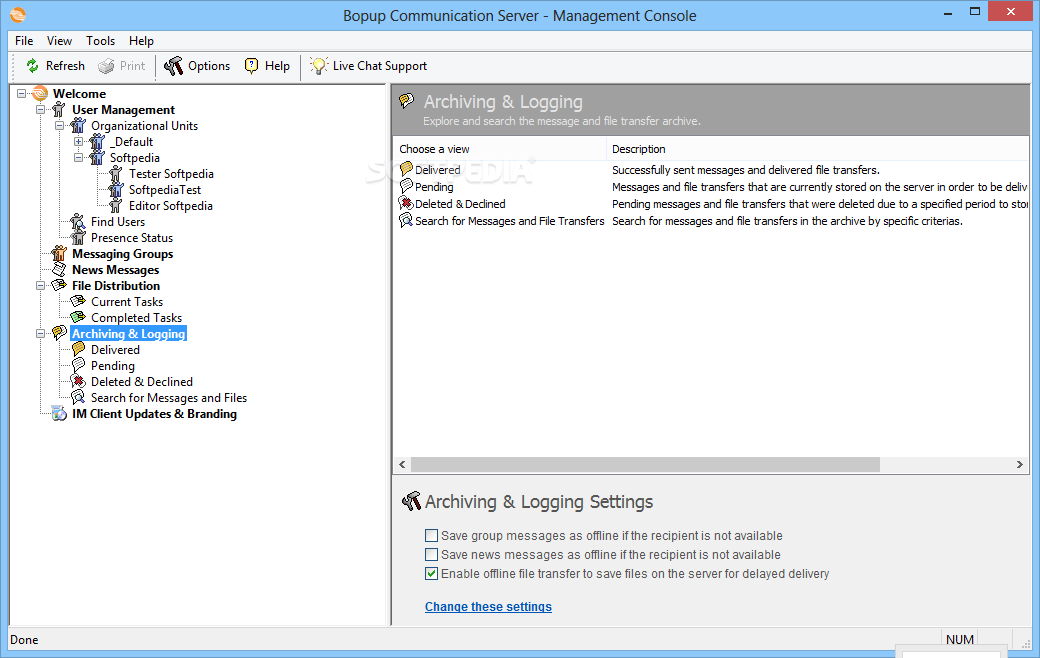This screenshot has width=1040, height=658.
Task: Open the Help menu in menu bar
Action: coord(141,40)
